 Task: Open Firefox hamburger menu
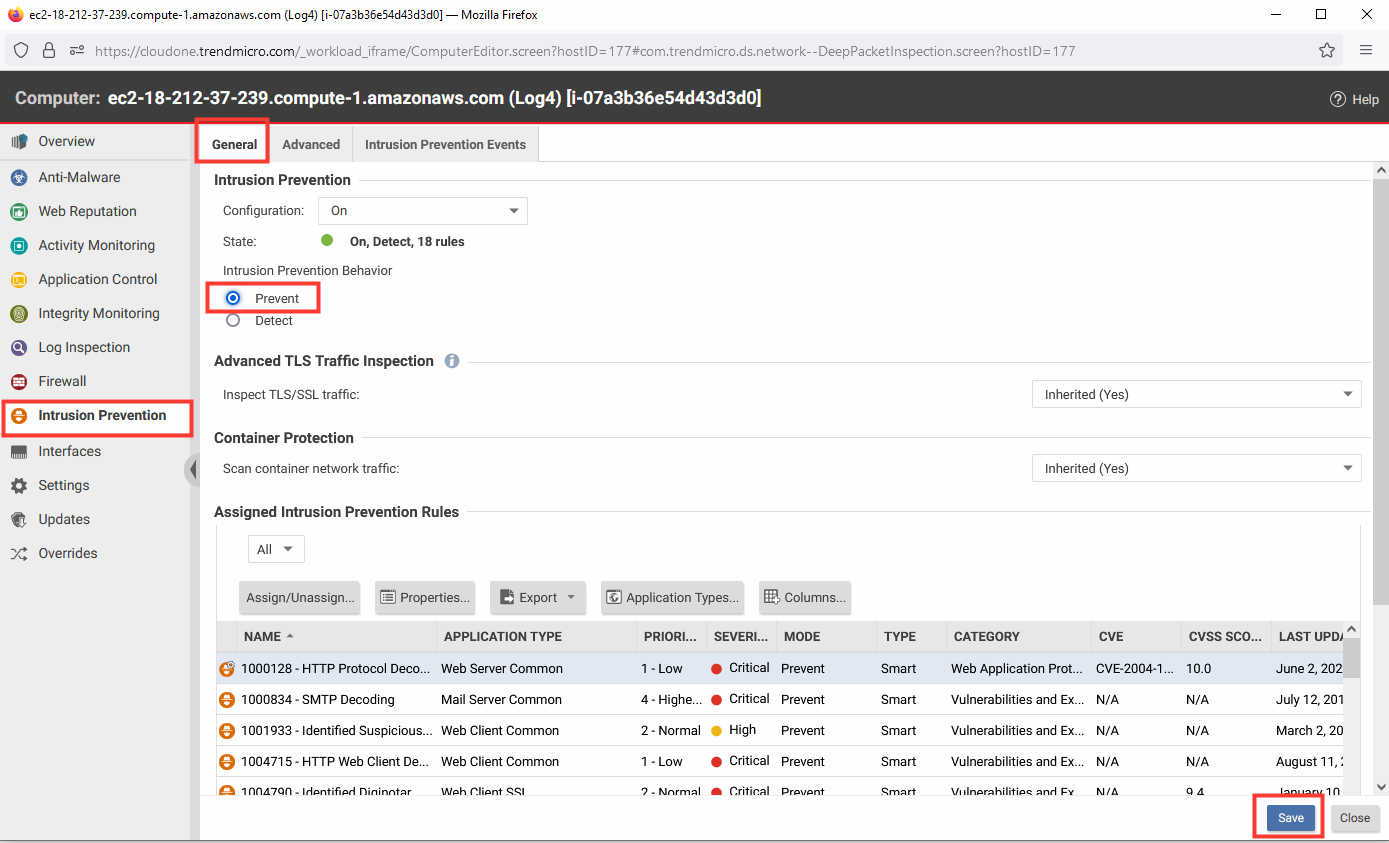(1366, 50)
